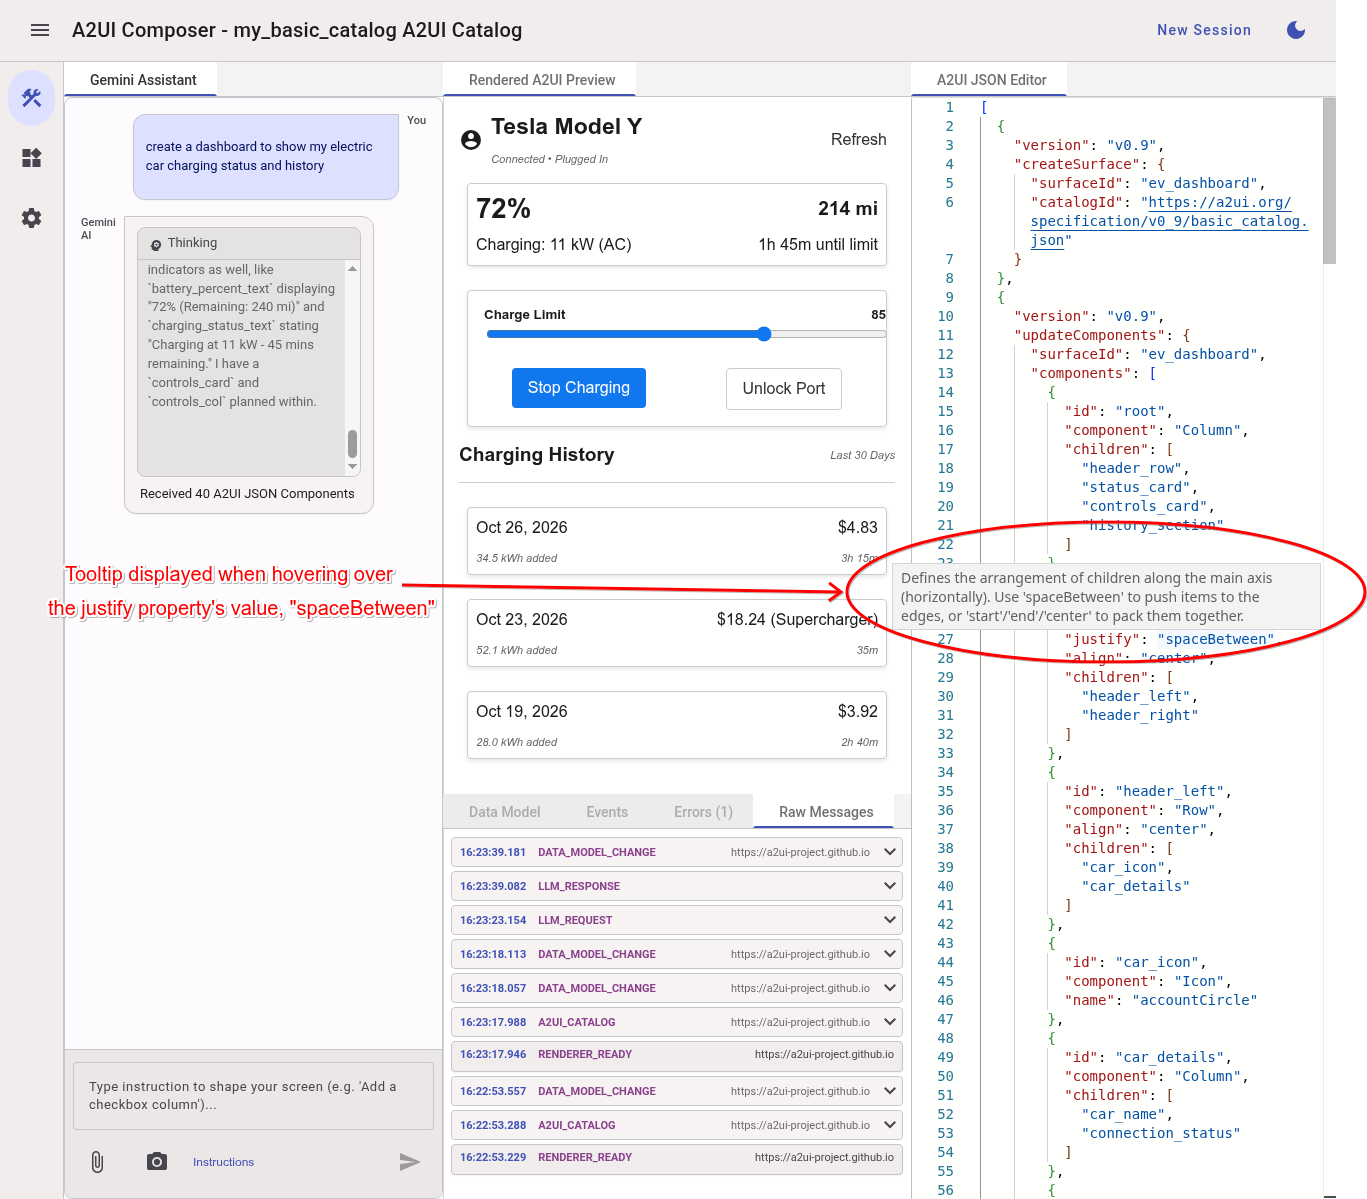Select the Raw Messages tab
The height and width of the screenshot is (1199, 1367).
(826, 812)
